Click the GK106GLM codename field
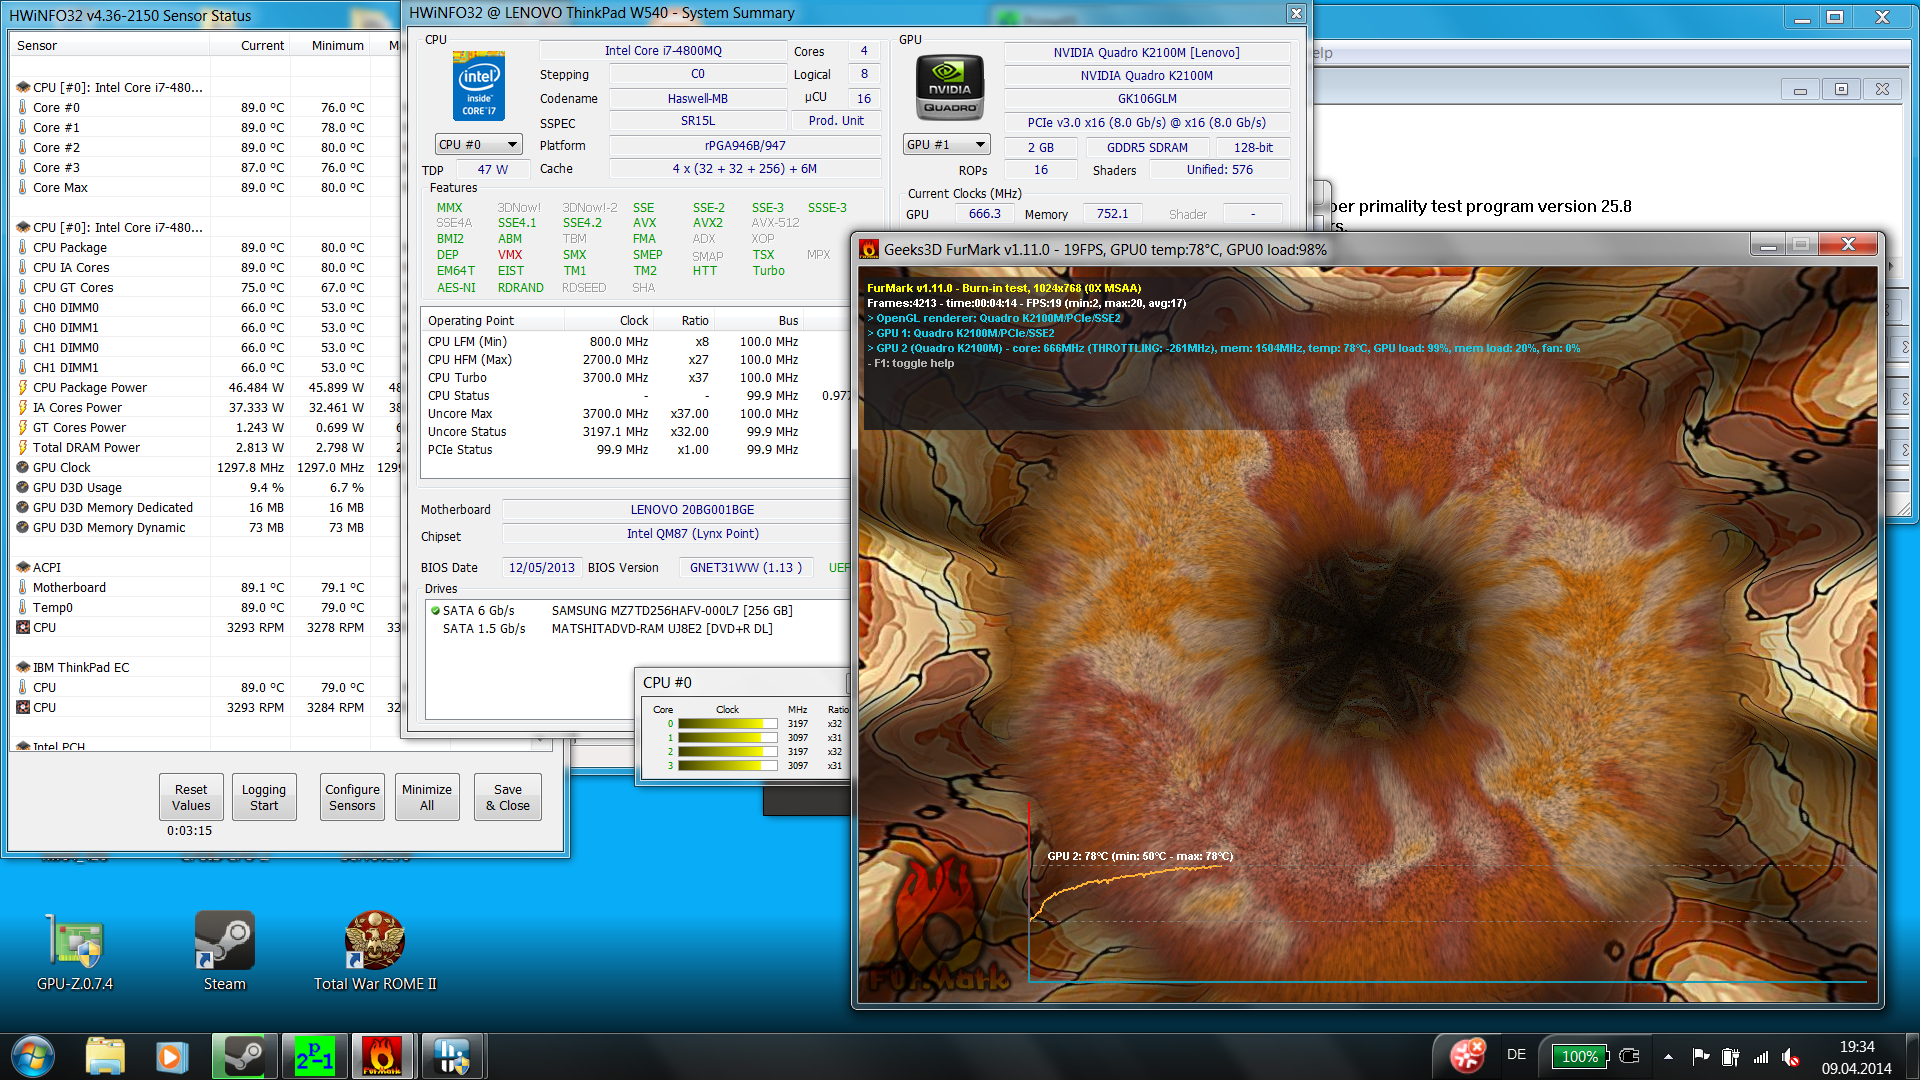This screenshot has height=1080, width=1920. click(1146, 99)
